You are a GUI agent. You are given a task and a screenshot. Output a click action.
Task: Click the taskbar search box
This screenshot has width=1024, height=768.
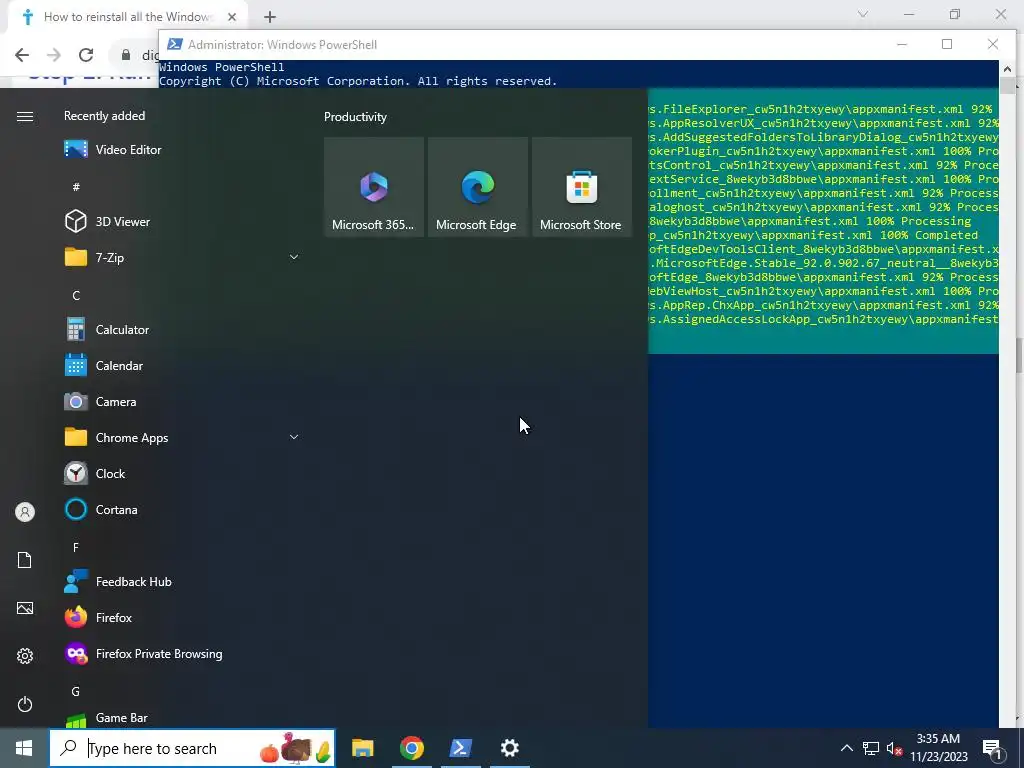[193, 748]
